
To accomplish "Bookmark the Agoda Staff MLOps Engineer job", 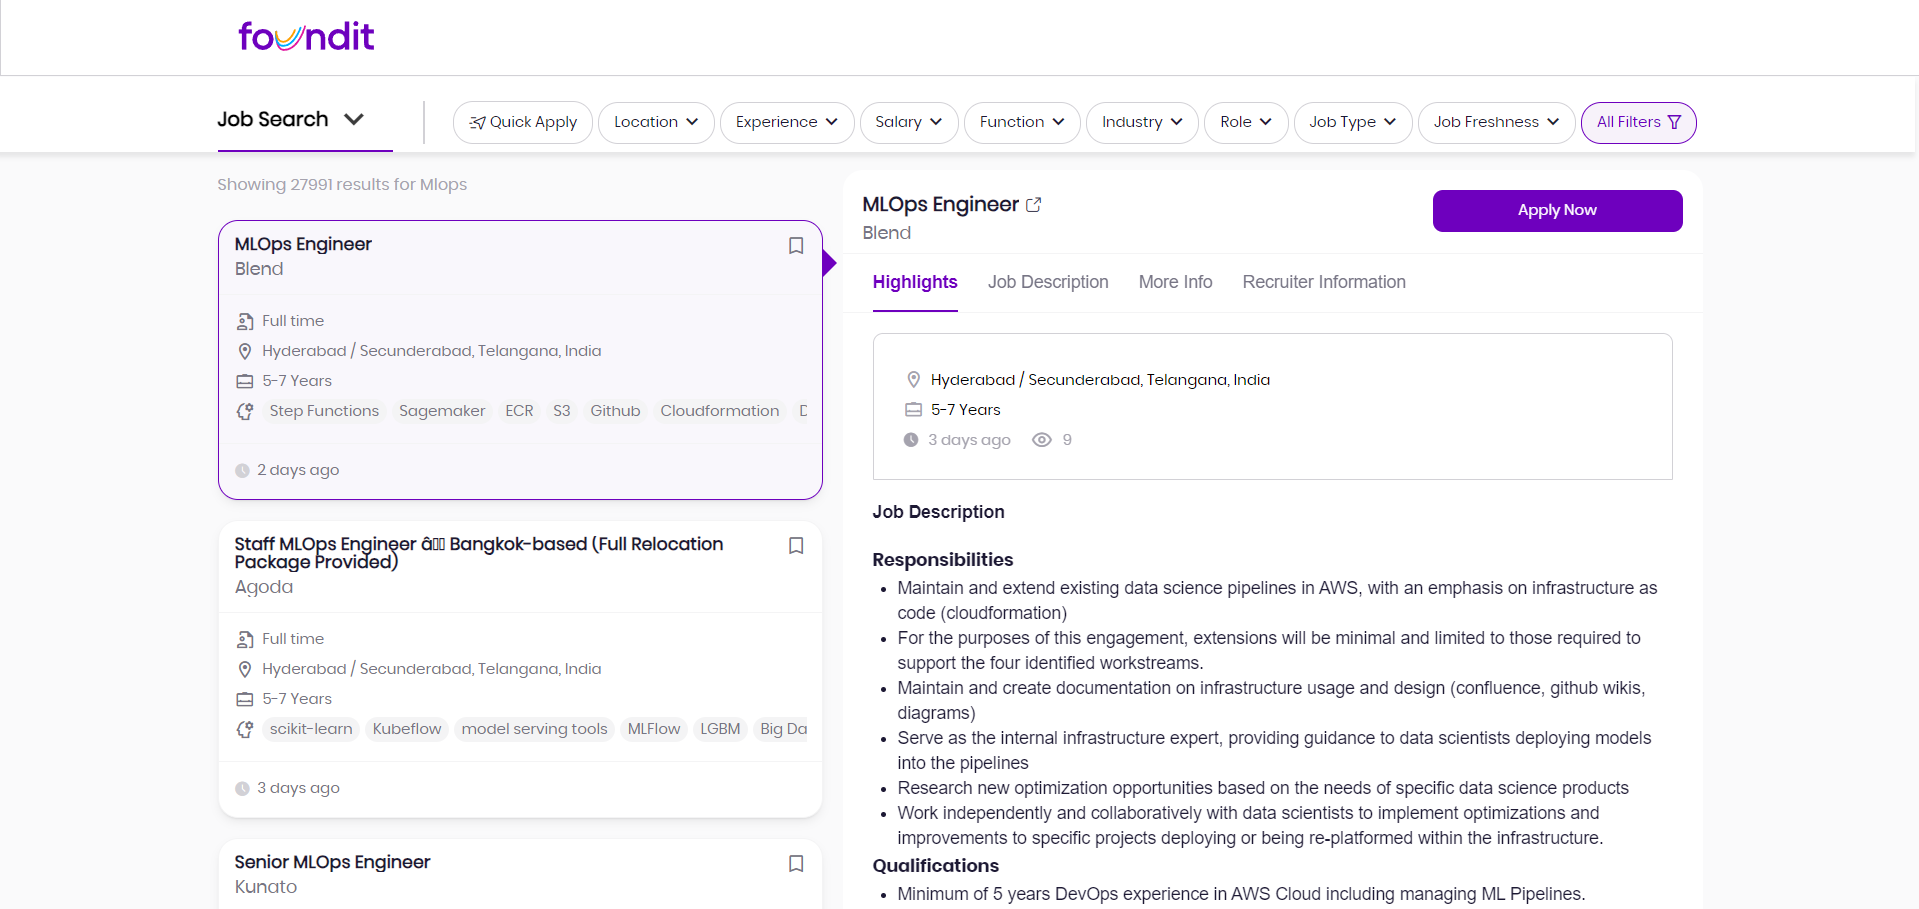I will tap(796, 546).
